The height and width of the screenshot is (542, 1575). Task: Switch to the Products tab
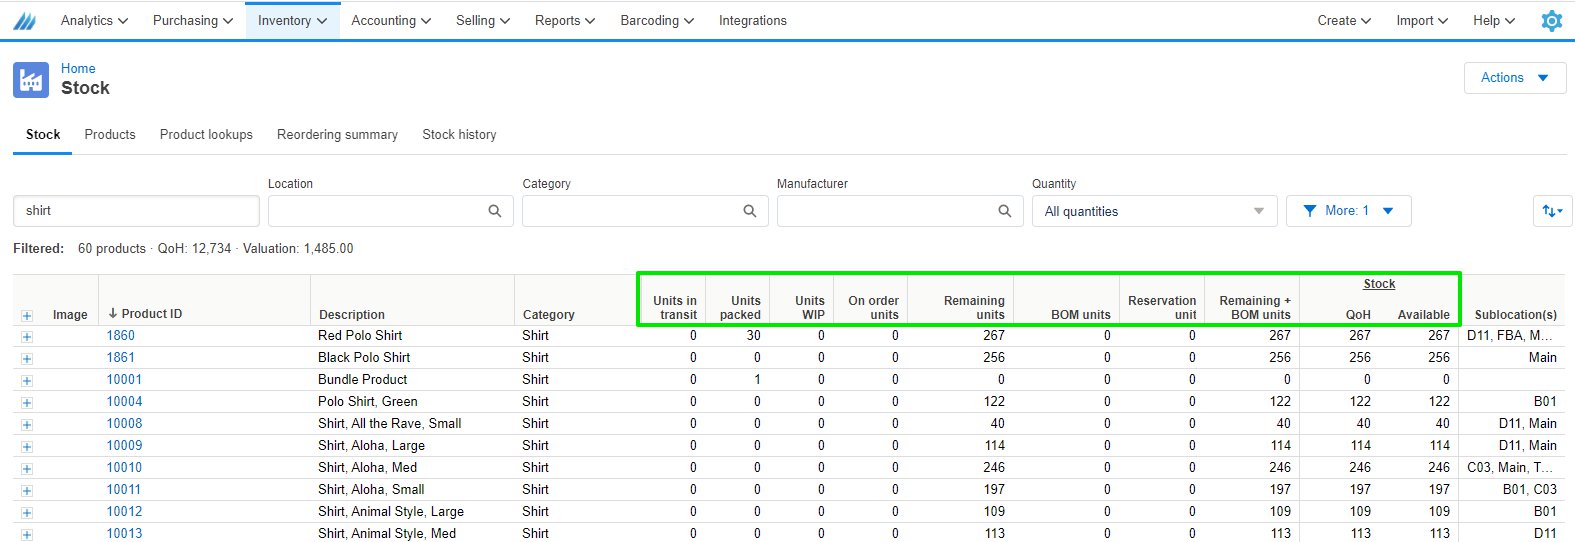110,134
